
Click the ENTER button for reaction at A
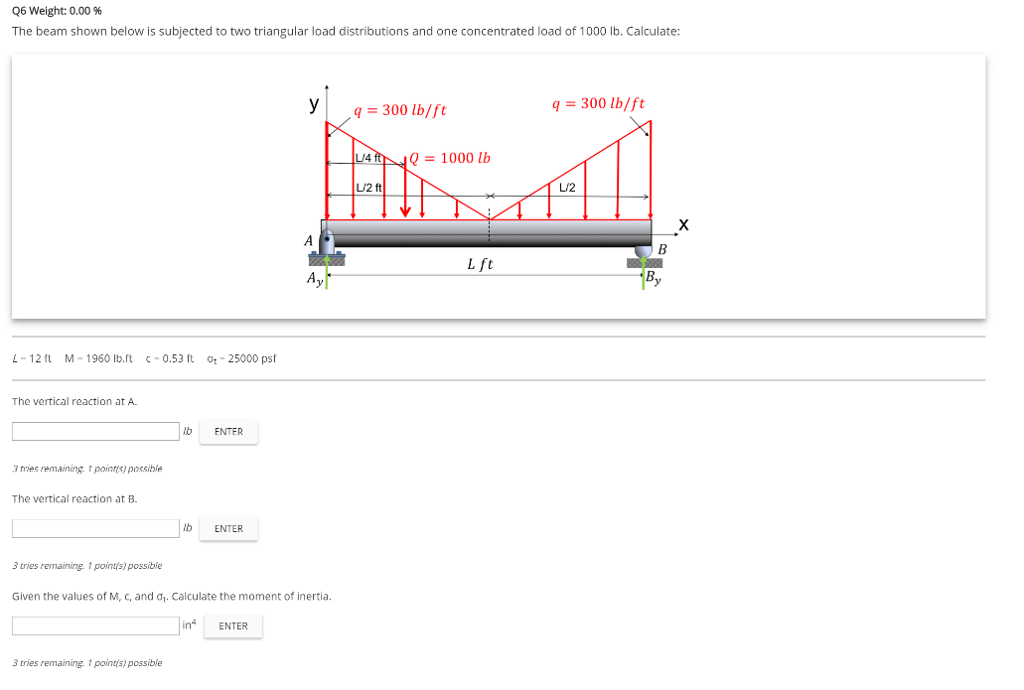pos(228,431)
